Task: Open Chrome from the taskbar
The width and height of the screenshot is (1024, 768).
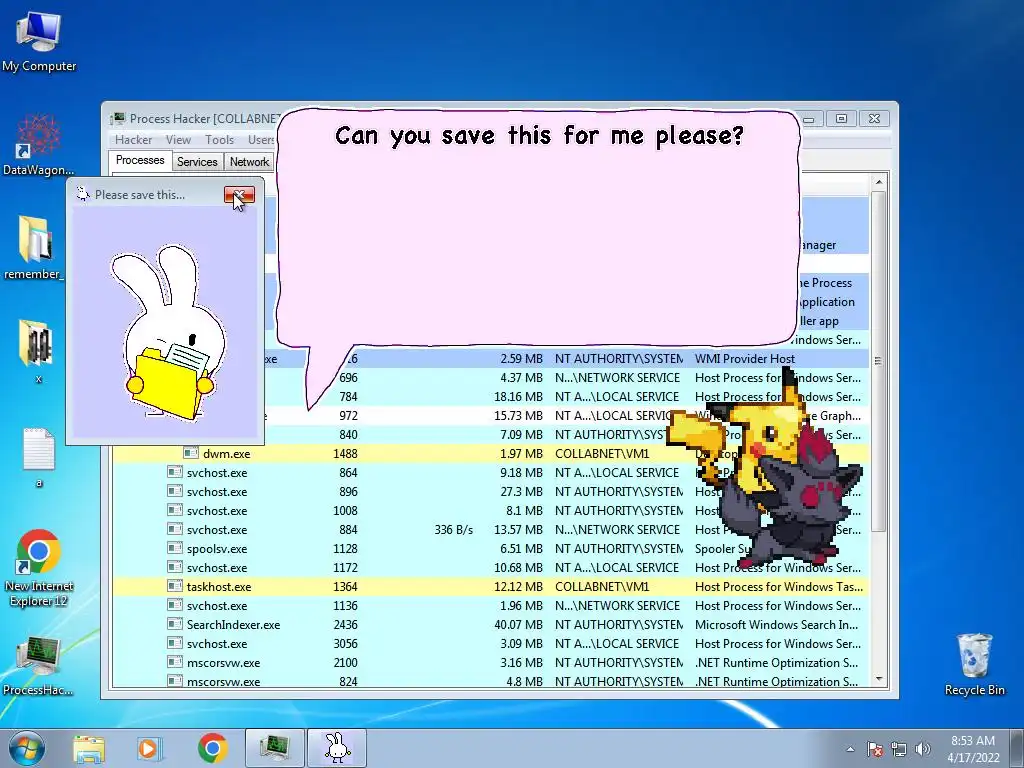Action: 212,748
